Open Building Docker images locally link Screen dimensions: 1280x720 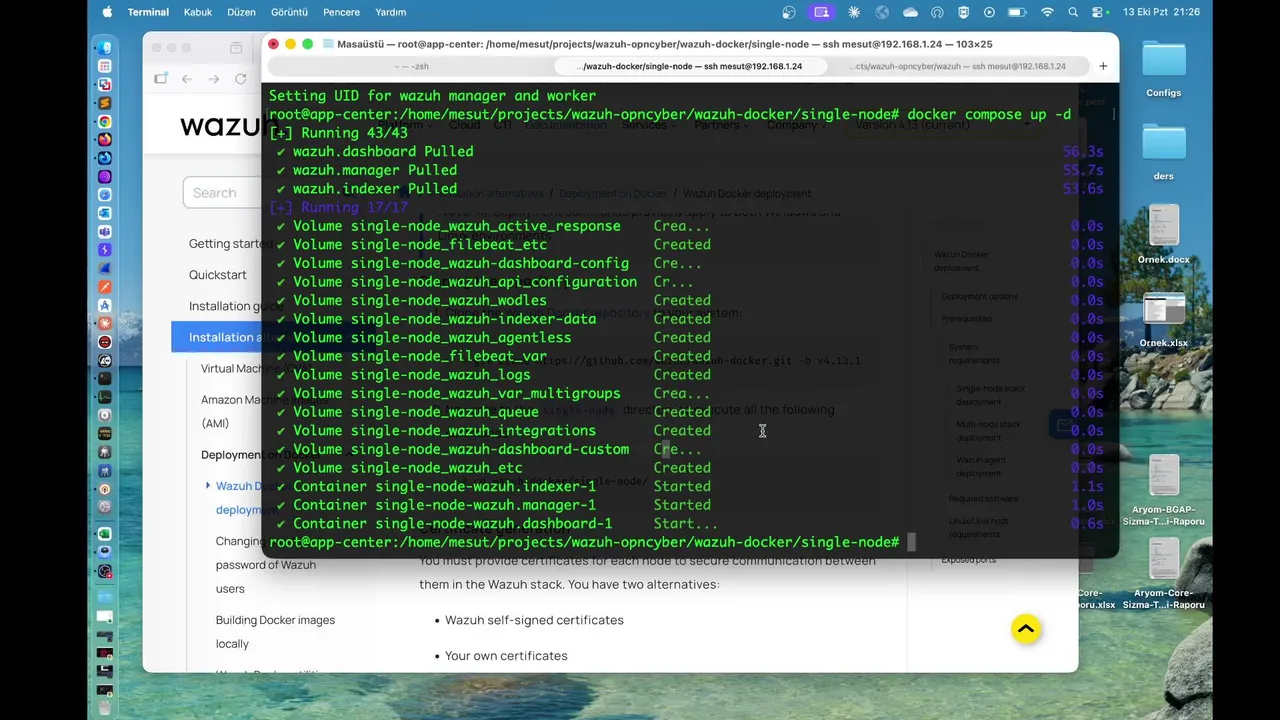point(275,632)
